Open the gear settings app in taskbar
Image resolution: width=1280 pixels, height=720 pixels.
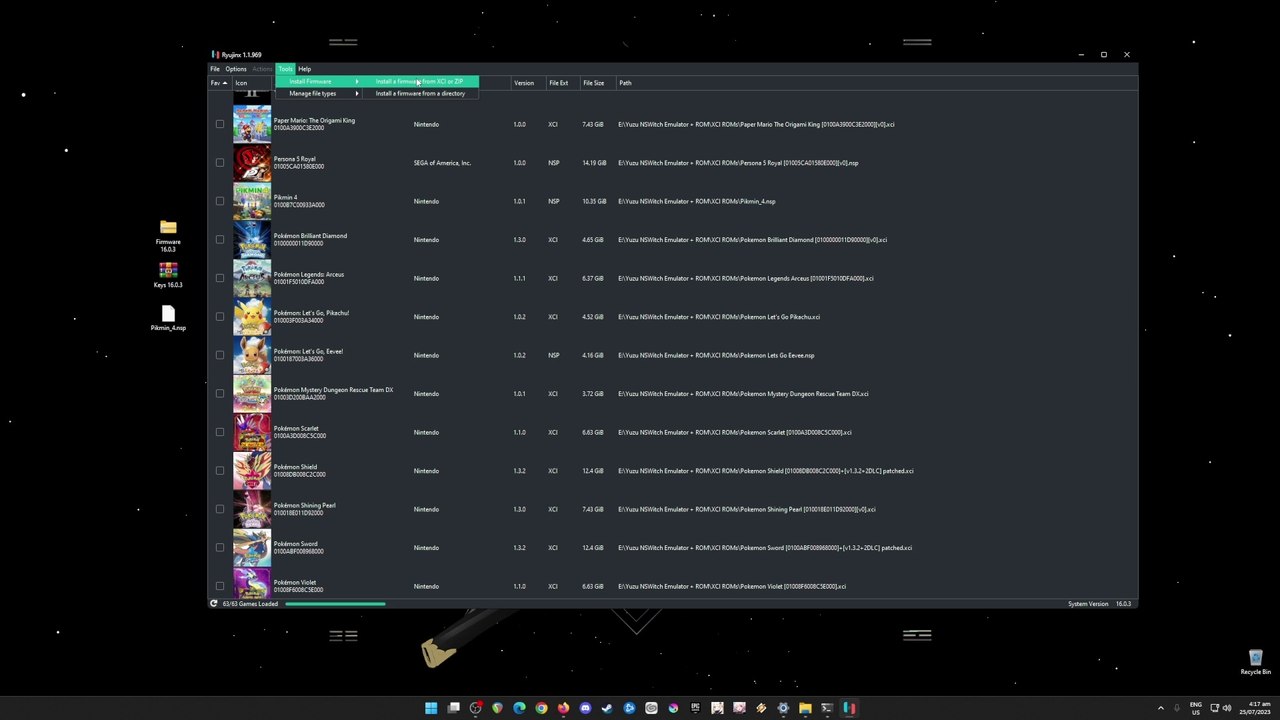click(783, 708)
